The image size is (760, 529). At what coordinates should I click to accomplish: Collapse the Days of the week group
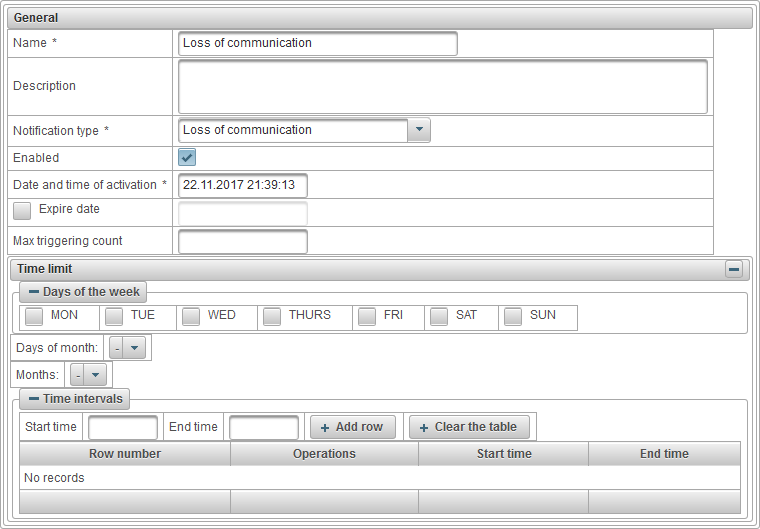click(x=34, y=292)
